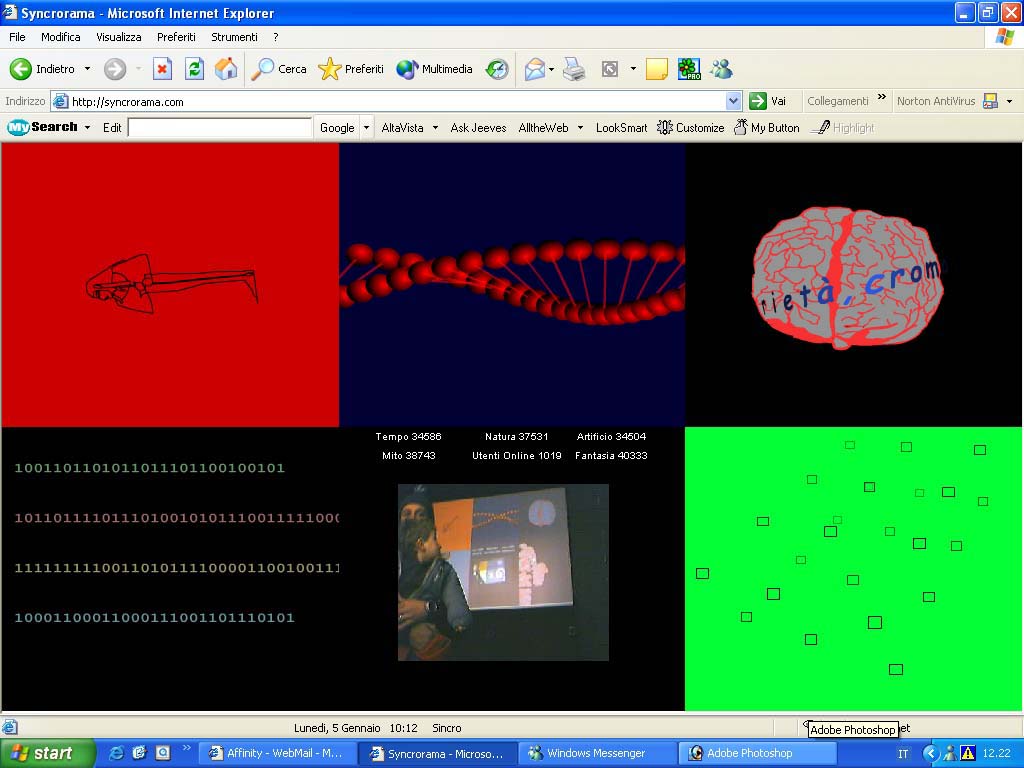Screen dimensions: 1024x768
Task: Click the webcam thumbnail image on page
Action: coord(503,572)
